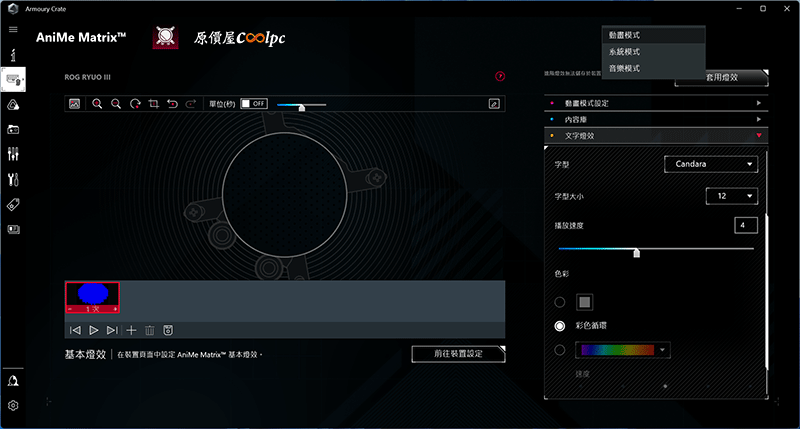Click the right panel vertical scrollbar
The width and height of the screenshot is (800, 429).
click(x=767, y=291)
